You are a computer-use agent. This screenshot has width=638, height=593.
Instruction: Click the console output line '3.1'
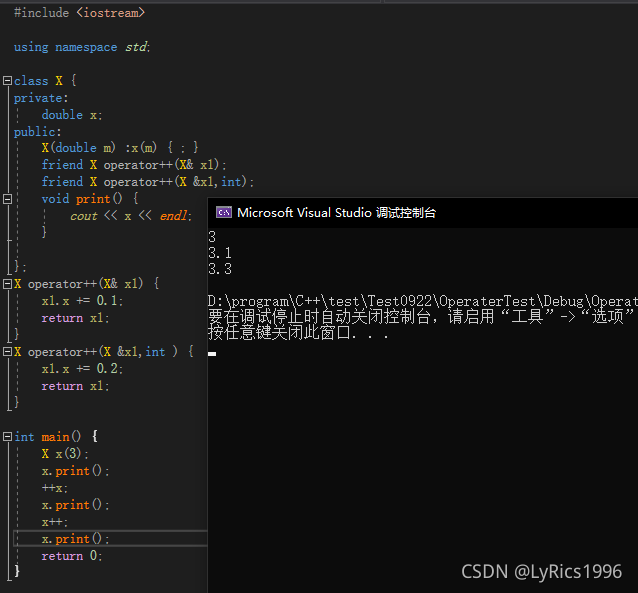pos(220,253)
